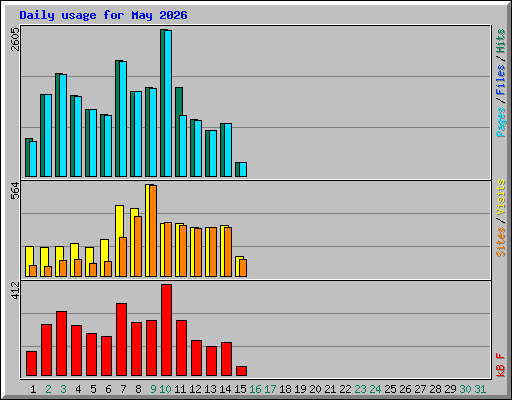
Task: Click day label 25 on the x-axis
Action: point(390,389)
